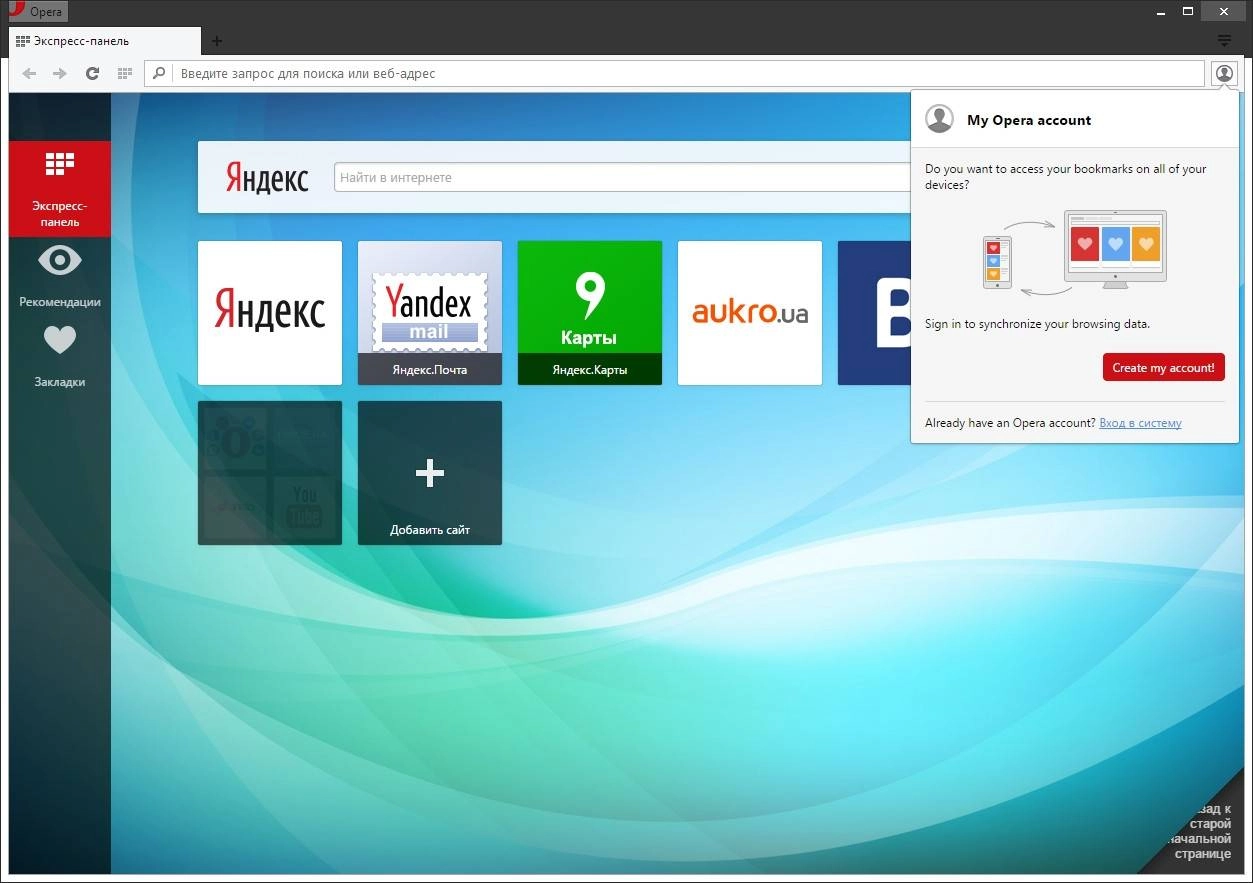Image resolution: width=1253 pixels, height=883 pixels.
Task: Click the 'My Opera account' heading text
Action: tap(1029, 120)
